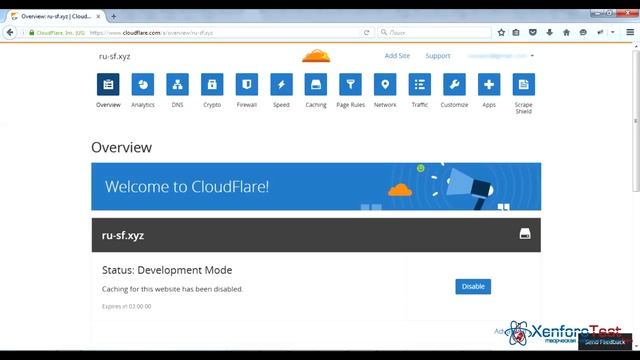The height and width of the screenshot is (360, 640).
Task: Open the account email dropdown arrow
Action: tap(532, 56)
